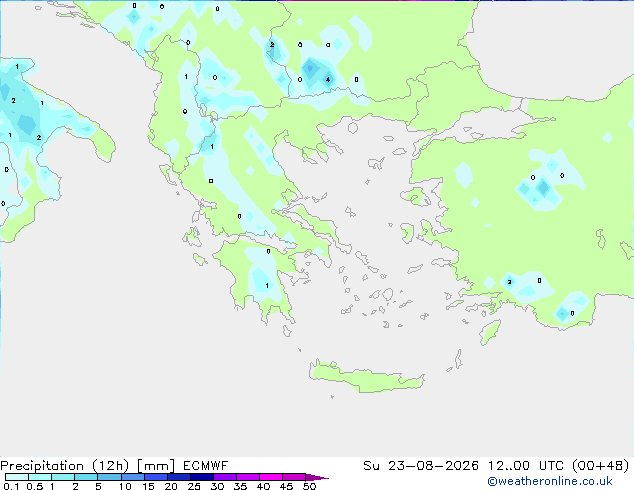
Task: Choose the 45–50 mm legend color swatch
Action: pos(294,477)
